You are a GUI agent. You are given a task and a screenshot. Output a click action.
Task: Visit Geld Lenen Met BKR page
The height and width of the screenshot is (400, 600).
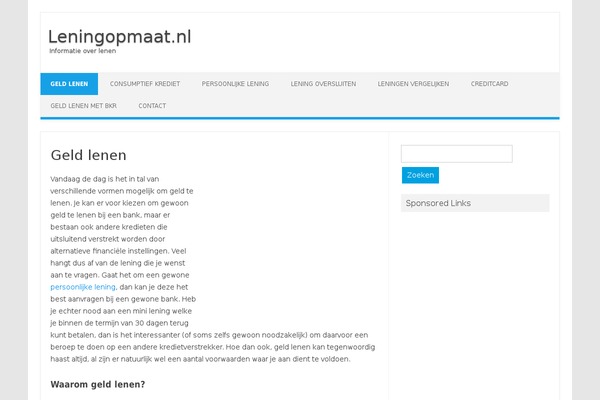(x=83, y=106)
